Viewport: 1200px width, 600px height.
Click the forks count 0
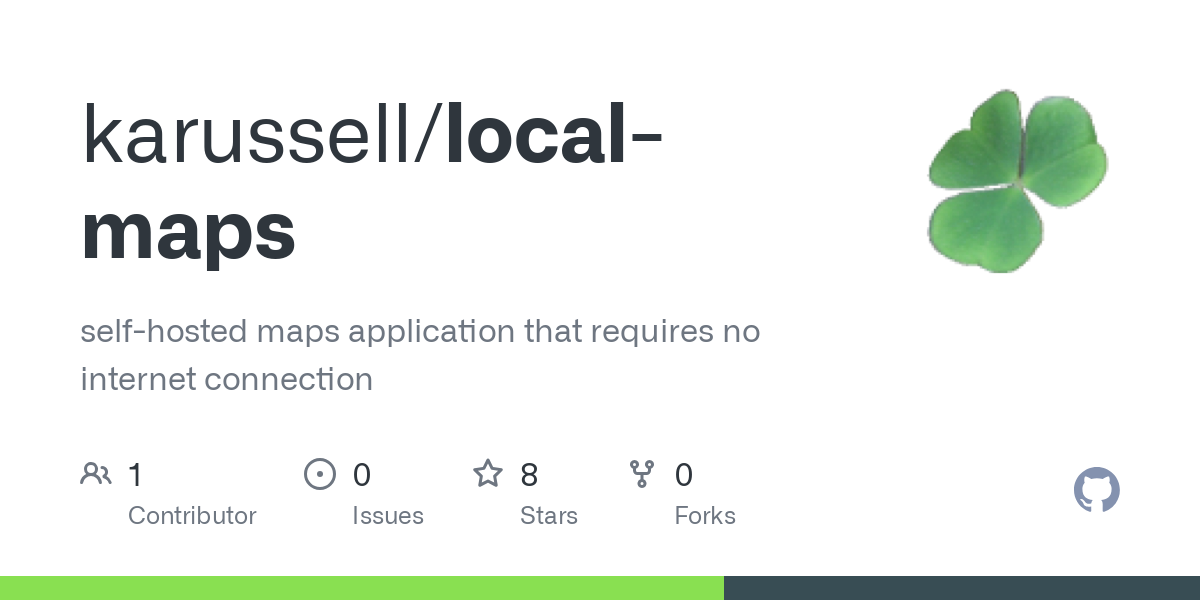684,474
